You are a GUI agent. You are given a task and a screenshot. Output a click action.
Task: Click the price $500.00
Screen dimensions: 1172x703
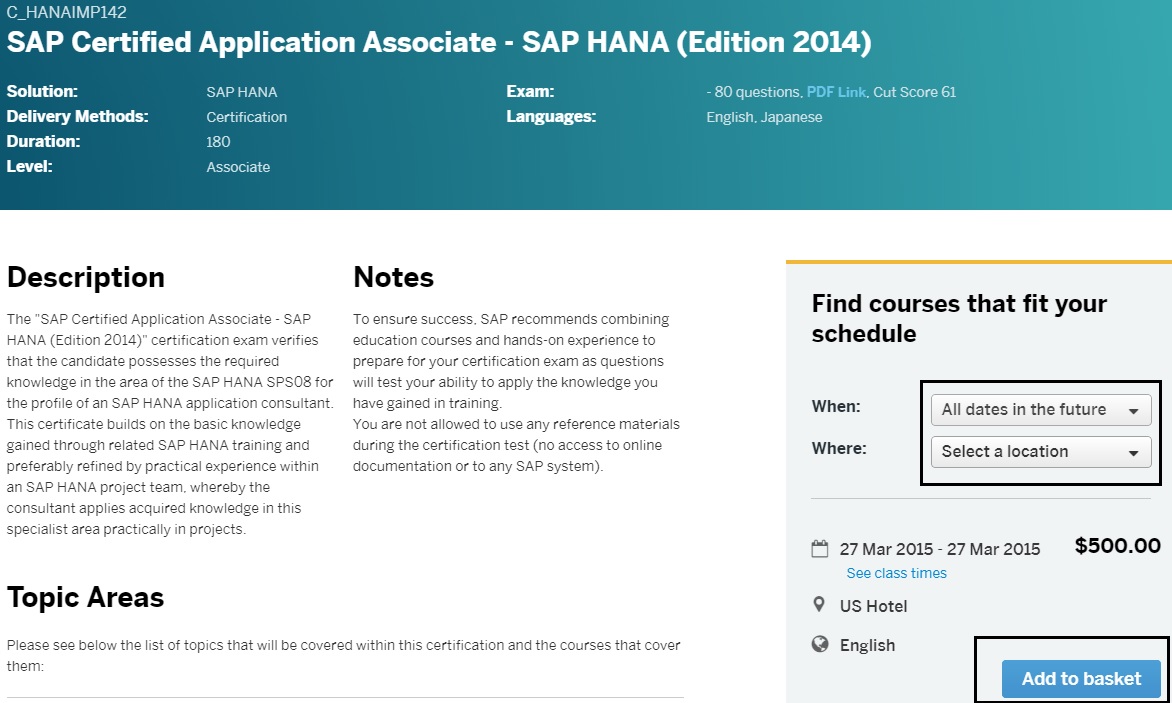[x=1117, y=545]
